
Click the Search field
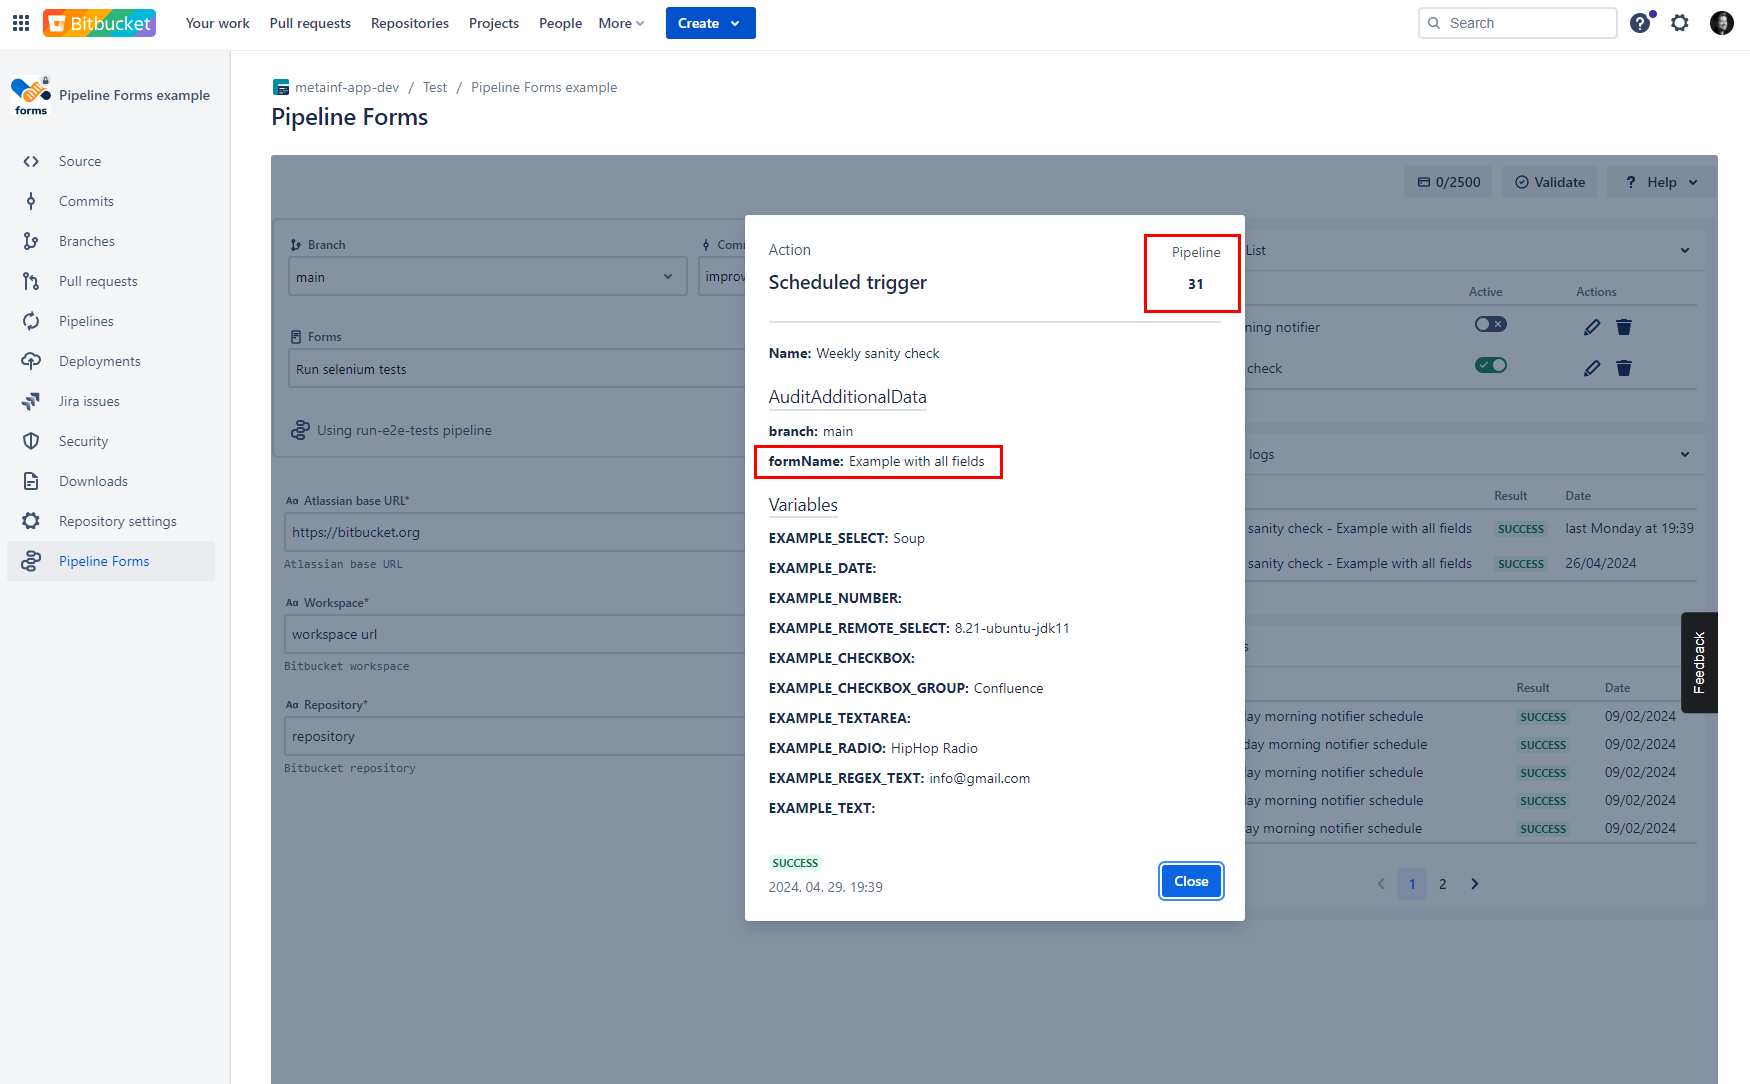pos(1517,23)
